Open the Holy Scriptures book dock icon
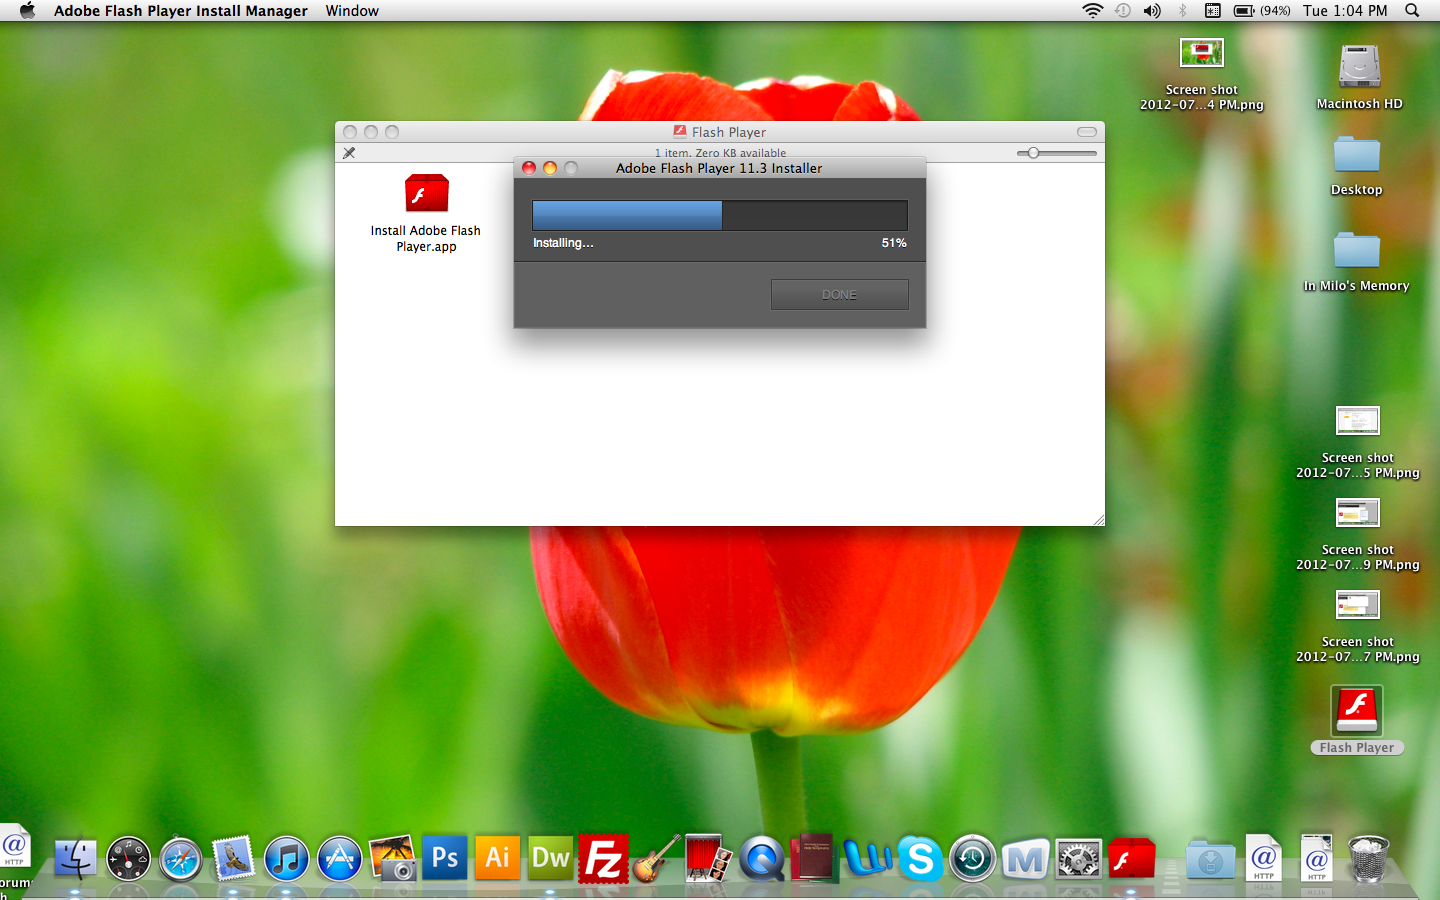The image size is (1440, 900). pos(814,858)
